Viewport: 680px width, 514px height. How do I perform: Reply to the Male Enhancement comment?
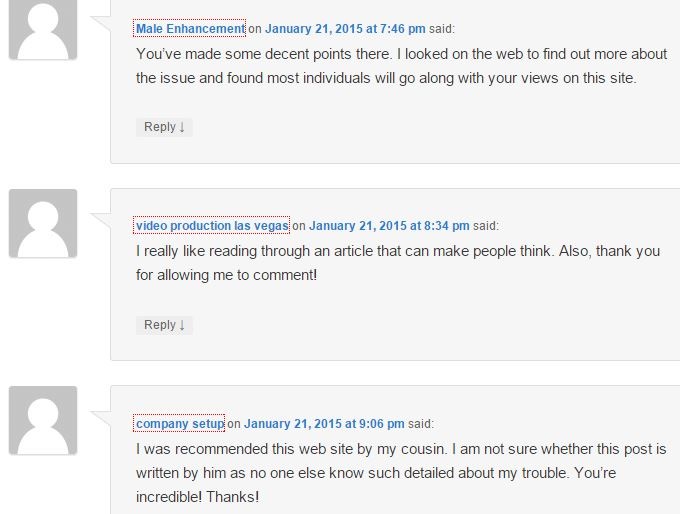point(164,127)
